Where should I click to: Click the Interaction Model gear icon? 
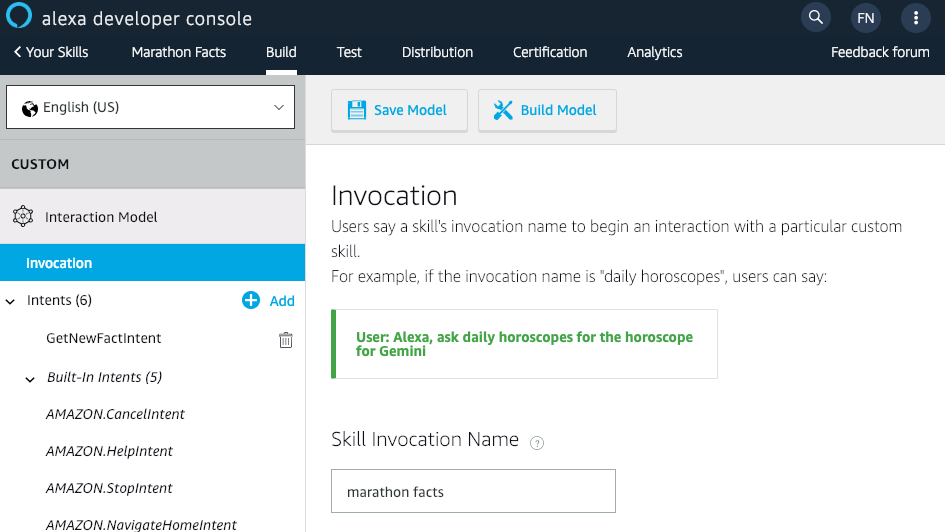(x=23, y=216)
